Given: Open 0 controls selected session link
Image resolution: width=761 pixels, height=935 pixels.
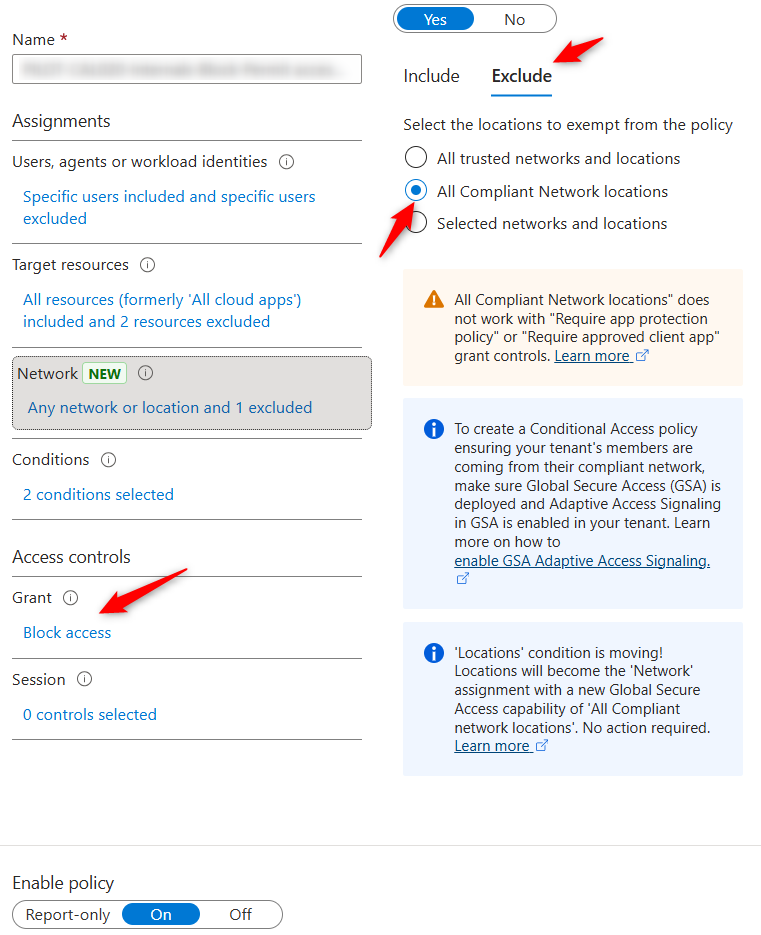Looking at the screenshot, I should pyautogui.click(x=90, y=715).
